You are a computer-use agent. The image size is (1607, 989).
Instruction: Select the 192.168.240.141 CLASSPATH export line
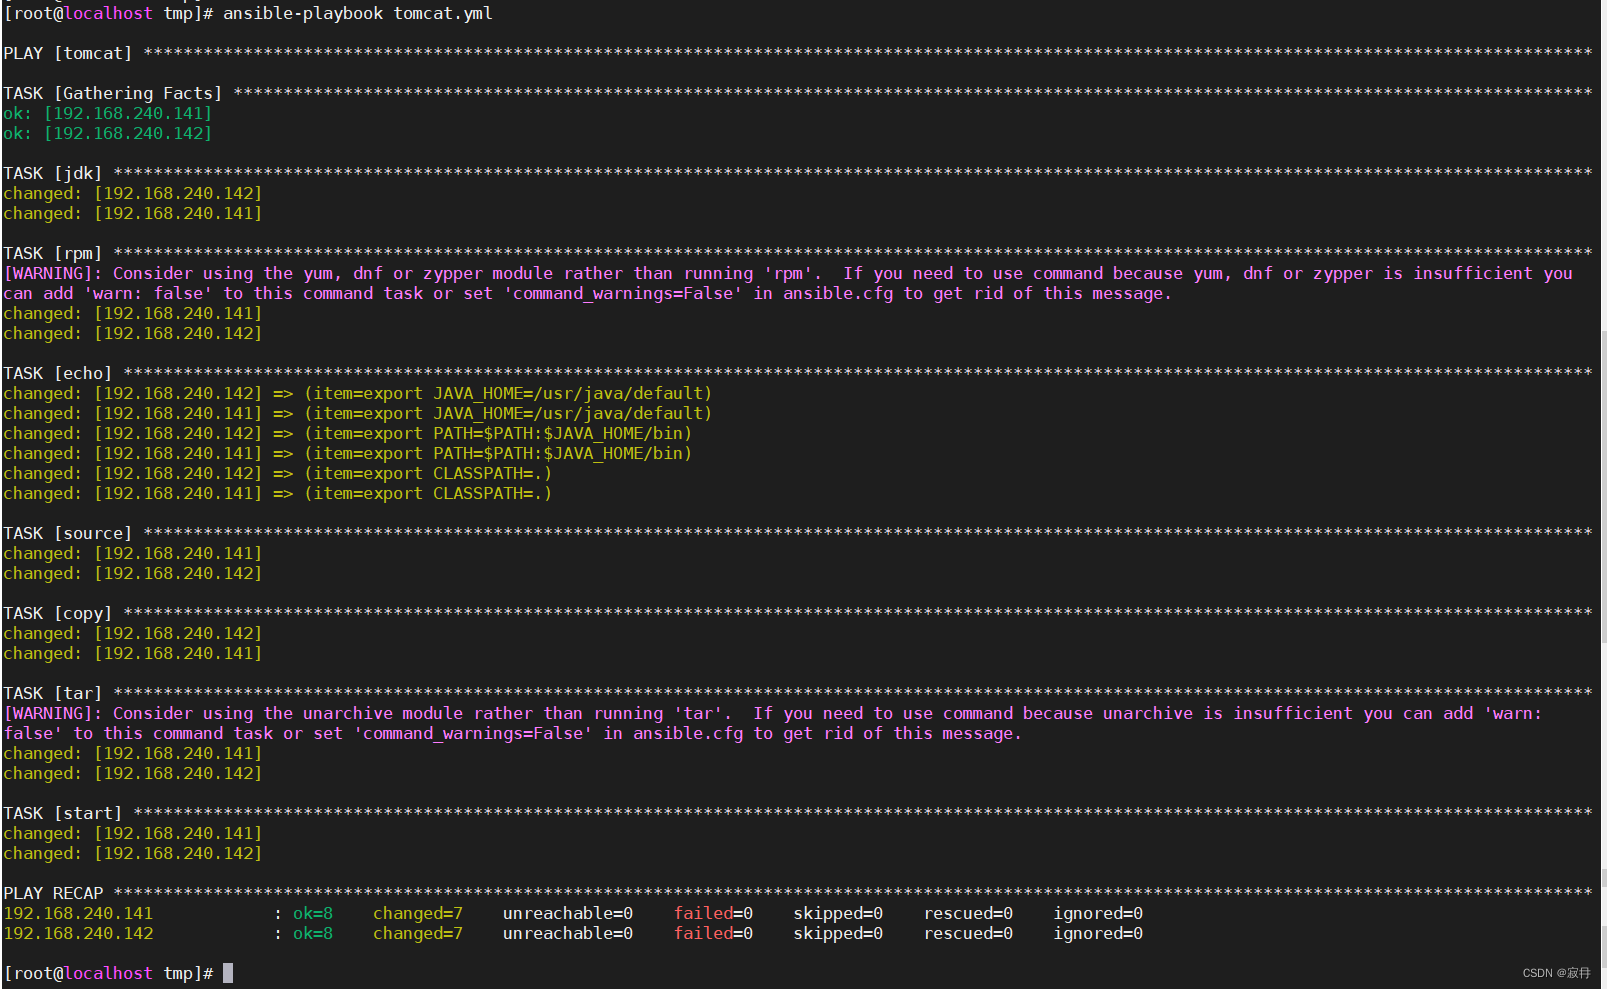tap(278, 494)
